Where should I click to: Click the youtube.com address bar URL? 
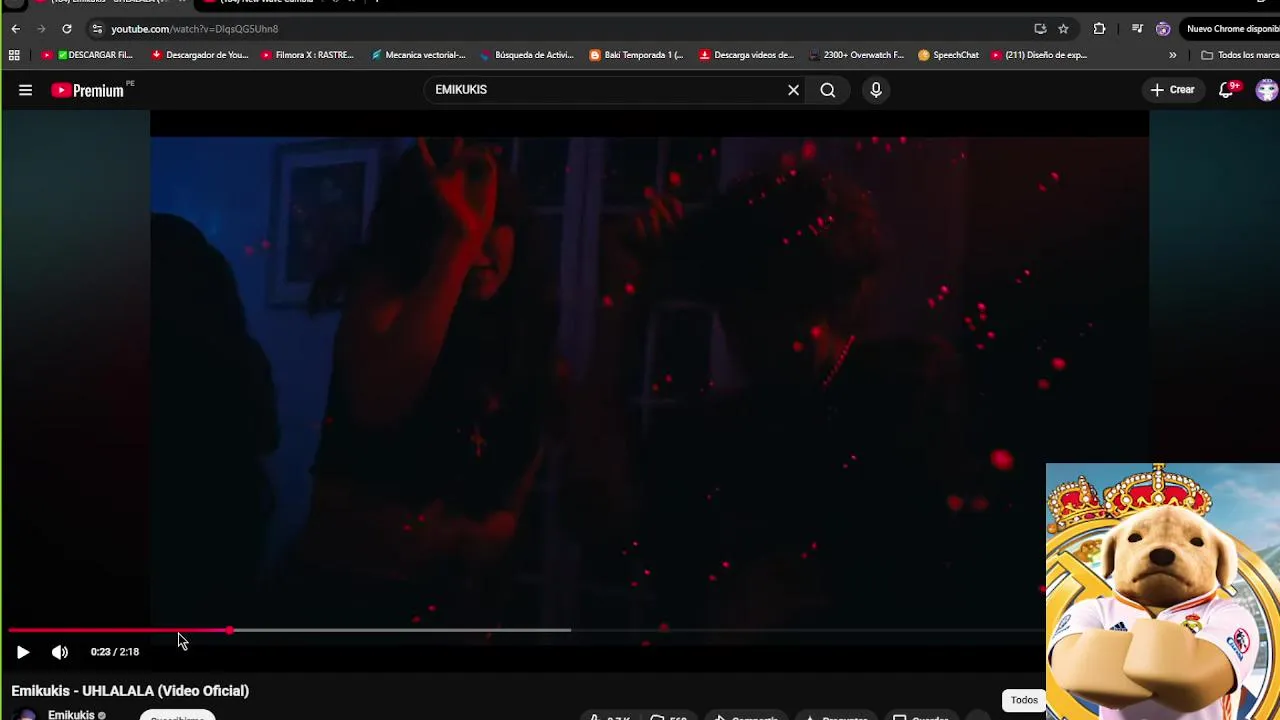coord(194,29)
